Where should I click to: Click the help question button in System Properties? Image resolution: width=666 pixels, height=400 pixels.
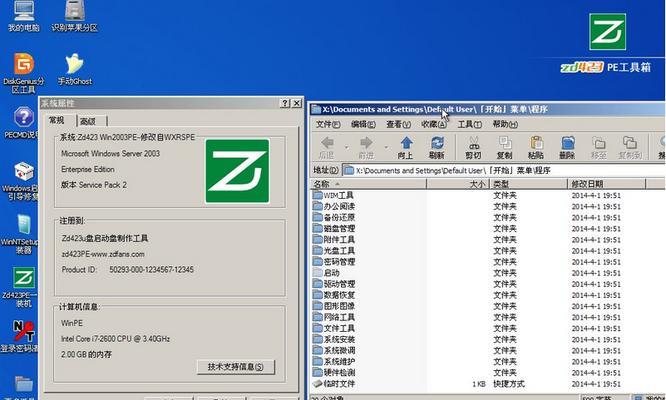pyautogui.click(x=285, y=103)
